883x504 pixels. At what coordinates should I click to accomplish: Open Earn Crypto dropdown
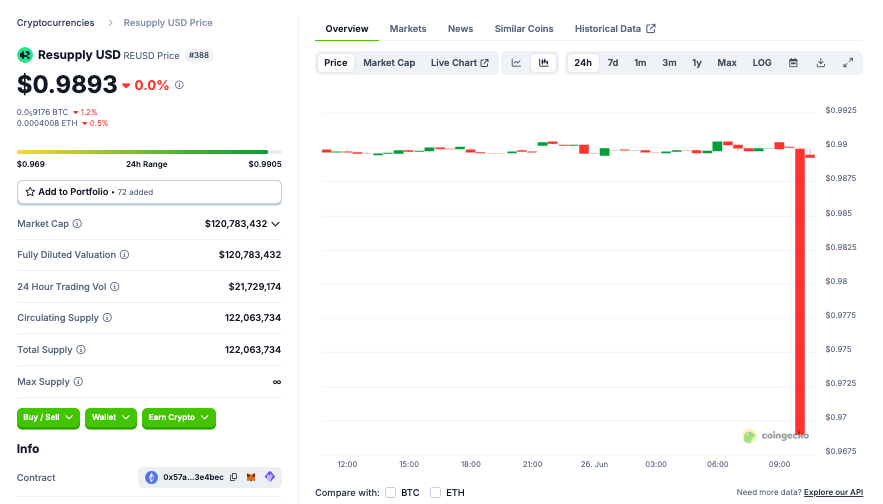click(x=179, y=418)
